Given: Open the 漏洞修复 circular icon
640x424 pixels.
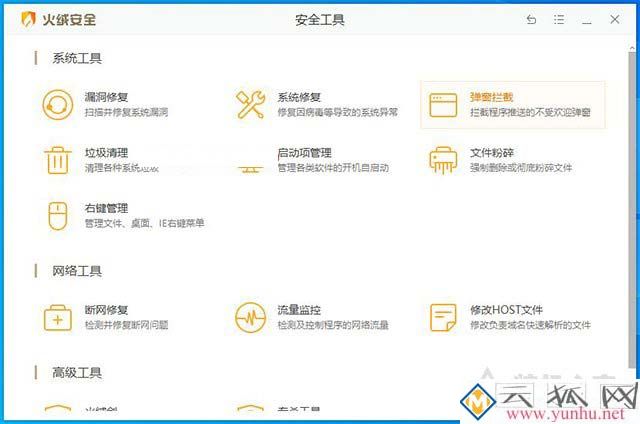Looking at the screenshot, I should (x=58, y=104).
